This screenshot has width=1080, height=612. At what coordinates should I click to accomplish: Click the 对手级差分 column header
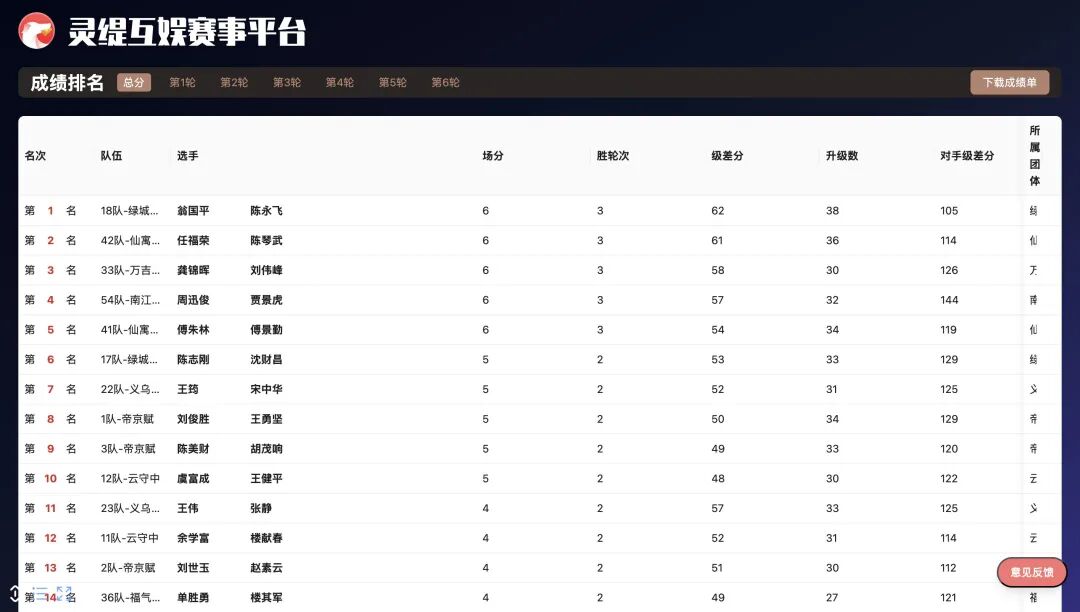(967, 156)
